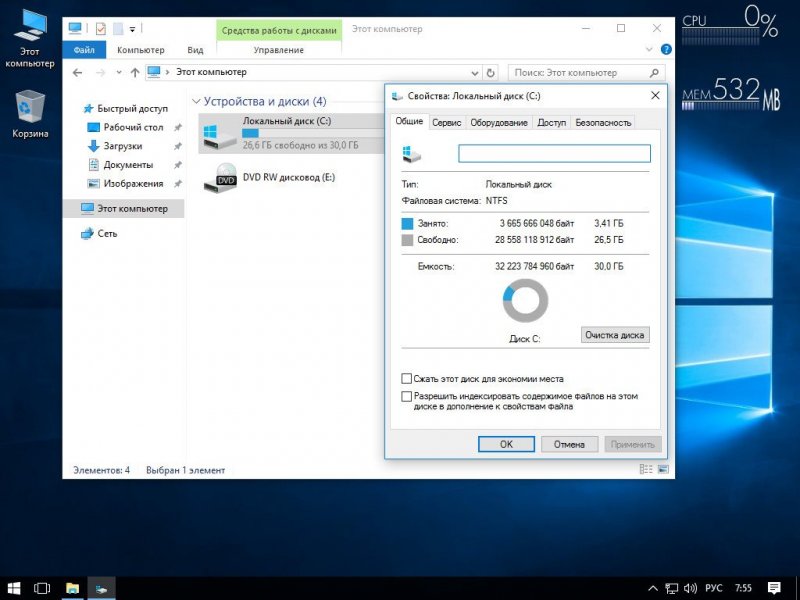
Task: Open Изображения in navigation pane
Action: point(126,184)
